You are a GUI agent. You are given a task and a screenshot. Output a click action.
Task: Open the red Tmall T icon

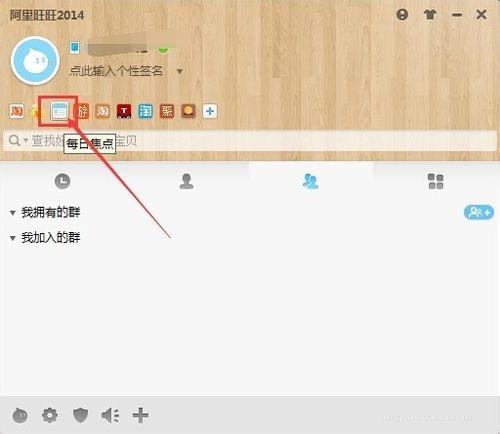point(124,111)
